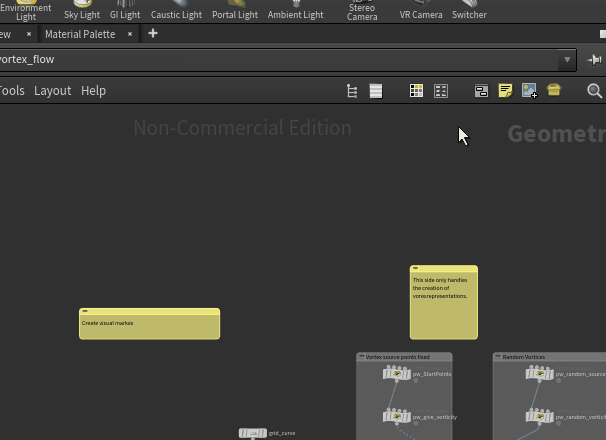Screen dimensions: 606x440
Task: Collapse the 'Vortex source points fixed' network box
Action: point(362,357)
